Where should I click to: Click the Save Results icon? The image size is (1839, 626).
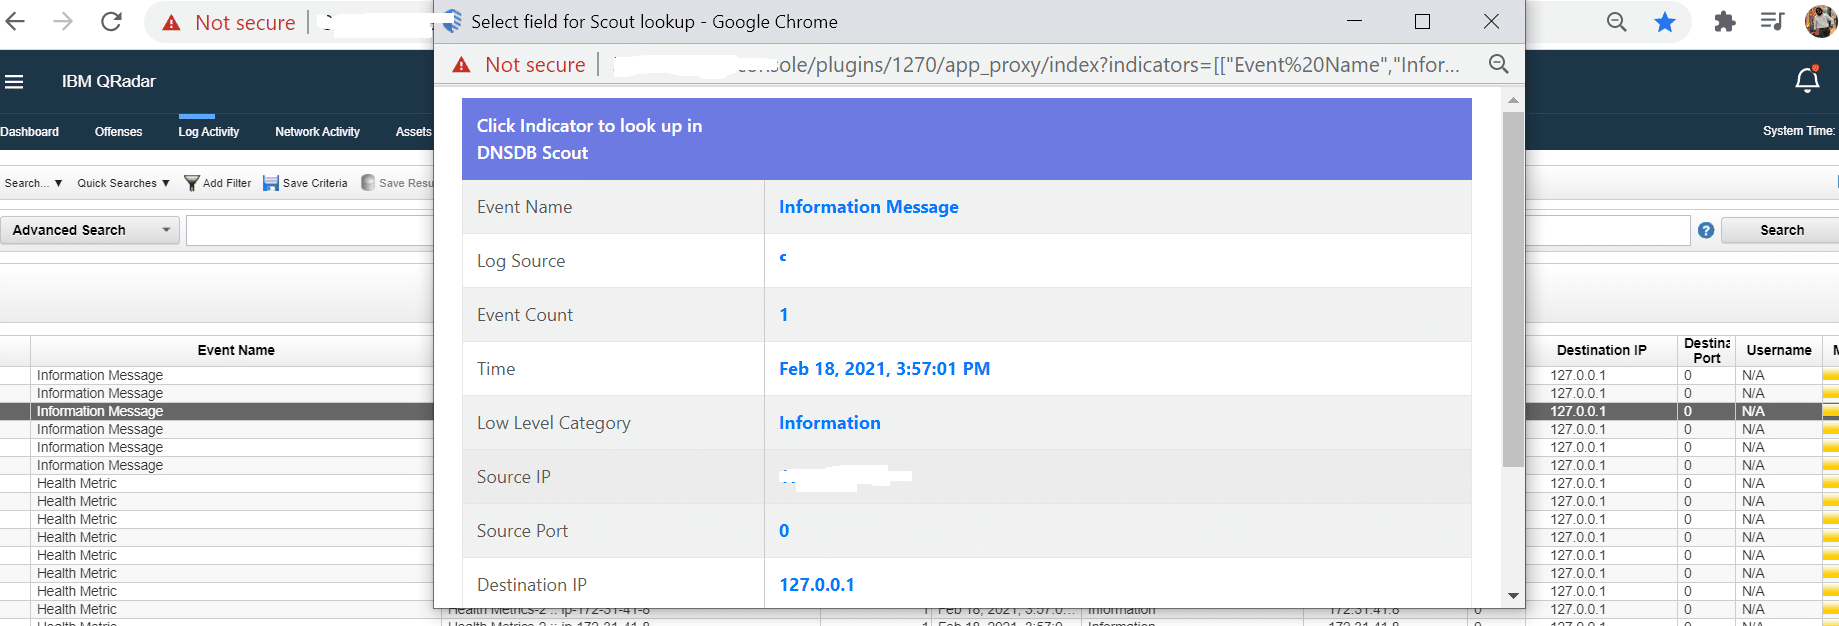click(368, 183)
